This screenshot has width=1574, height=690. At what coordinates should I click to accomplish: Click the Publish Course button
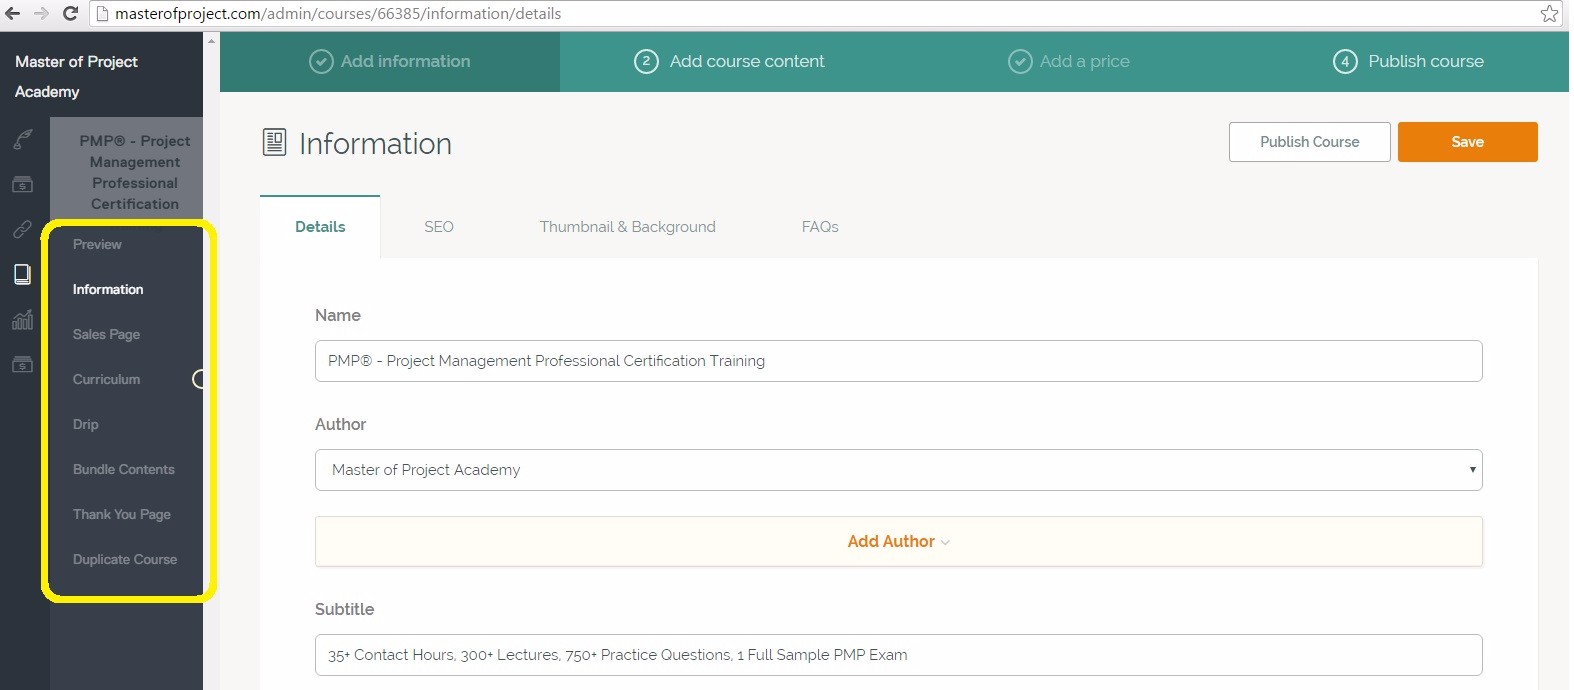point(1309,142)
